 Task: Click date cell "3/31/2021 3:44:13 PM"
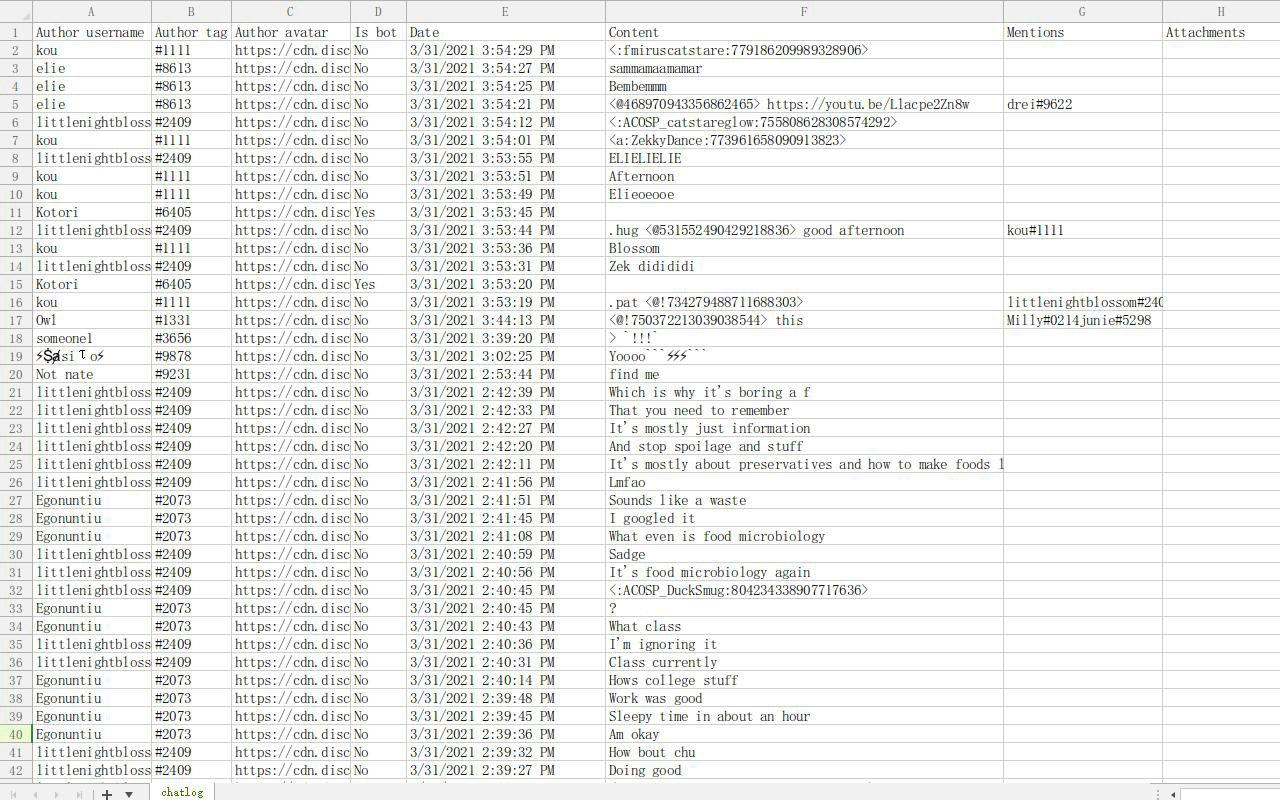coord(505,320)
